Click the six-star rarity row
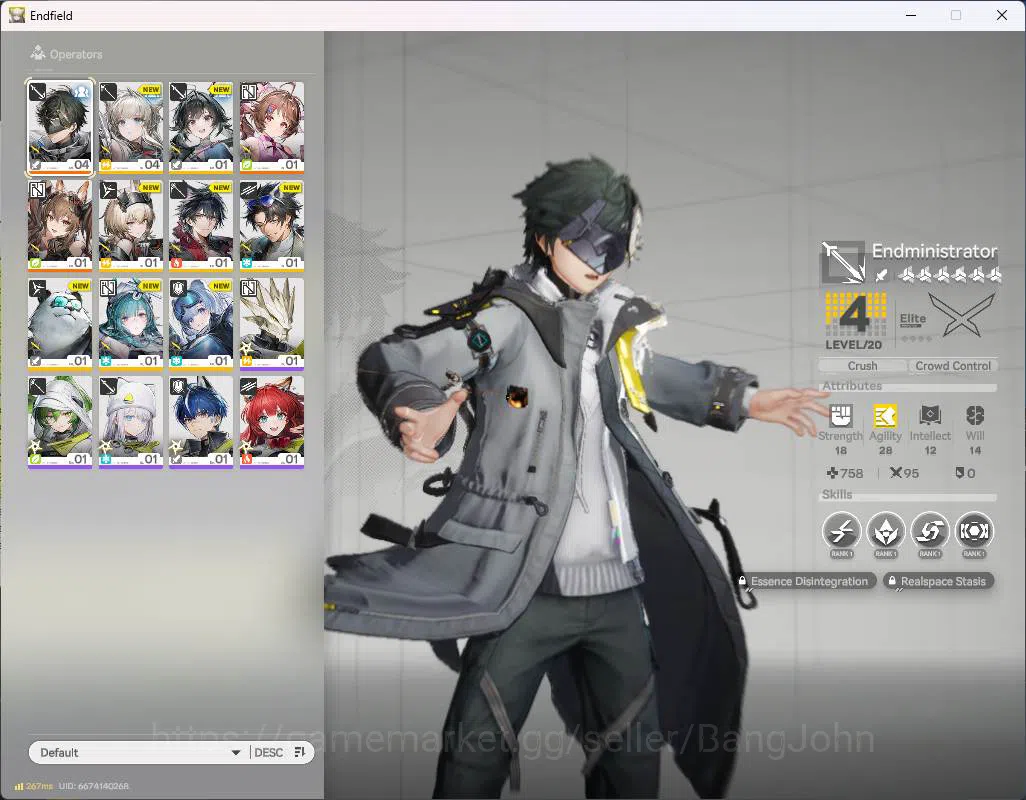Viewport: 1026px width, 800px height. point(949,275)
